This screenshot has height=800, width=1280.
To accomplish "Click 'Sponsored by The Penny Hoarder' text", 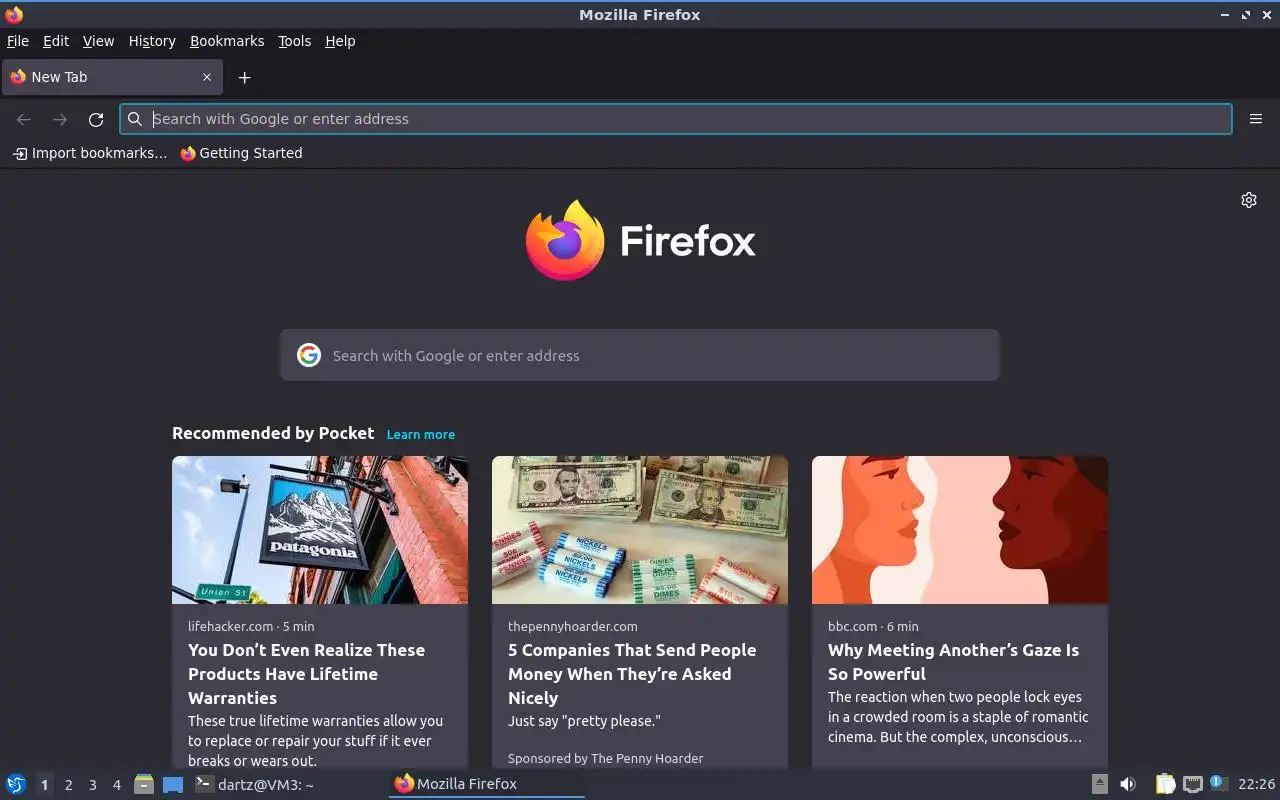I will point(605,758).
